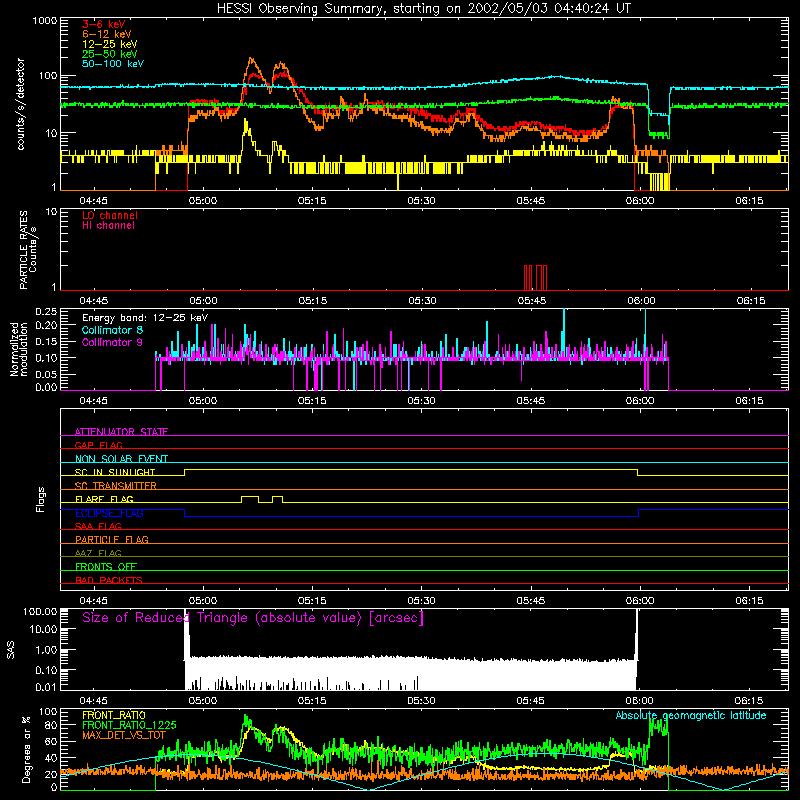800x800 pixels.
Task: Click the tall cyan Collimator 8 spike near 06:00
Action: pos(646,334)
